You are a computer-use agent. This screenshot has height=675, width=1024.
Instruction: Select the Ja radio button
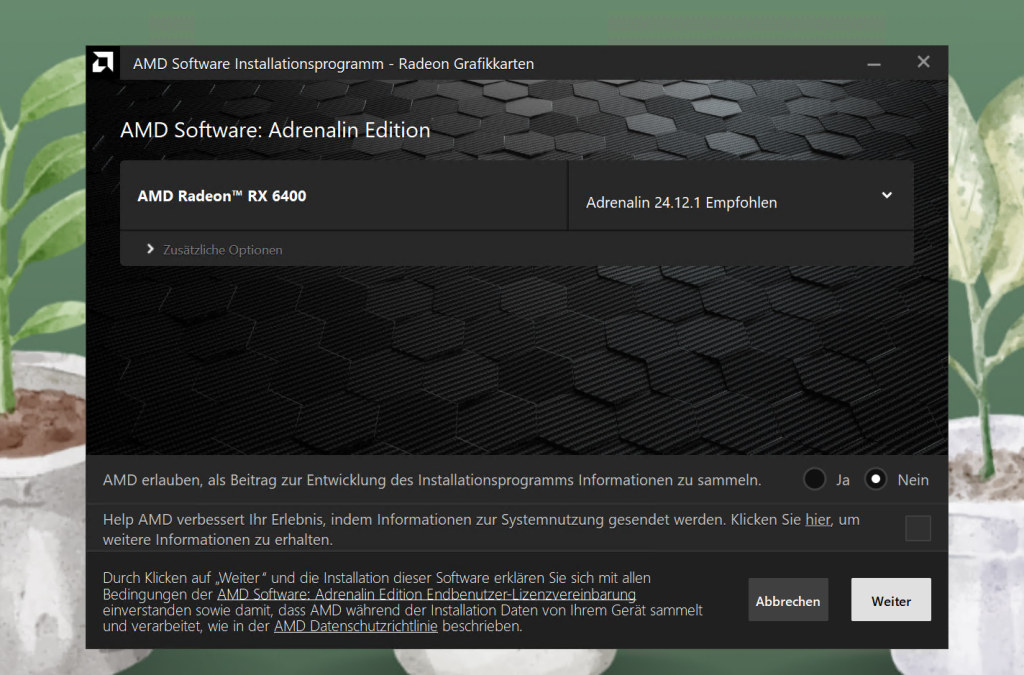tap(815, 480)
